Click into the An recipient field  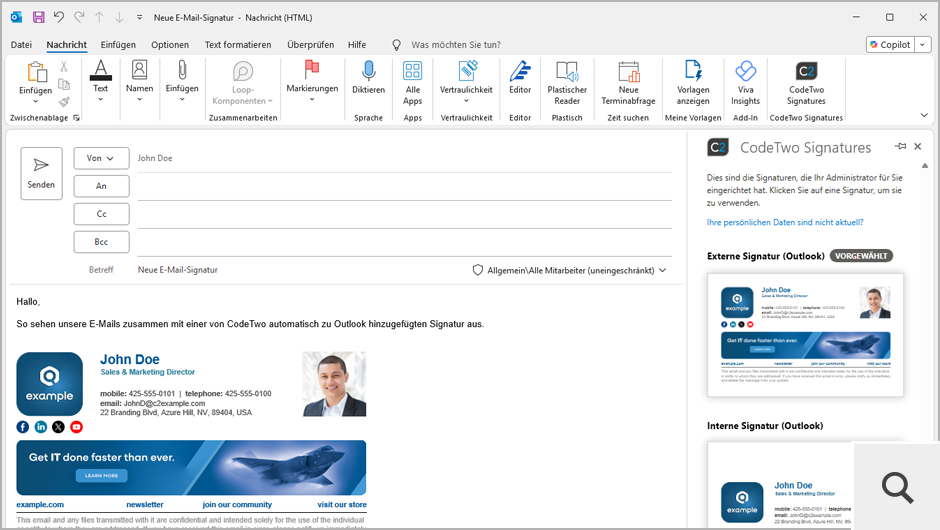[x=405, y=187]
